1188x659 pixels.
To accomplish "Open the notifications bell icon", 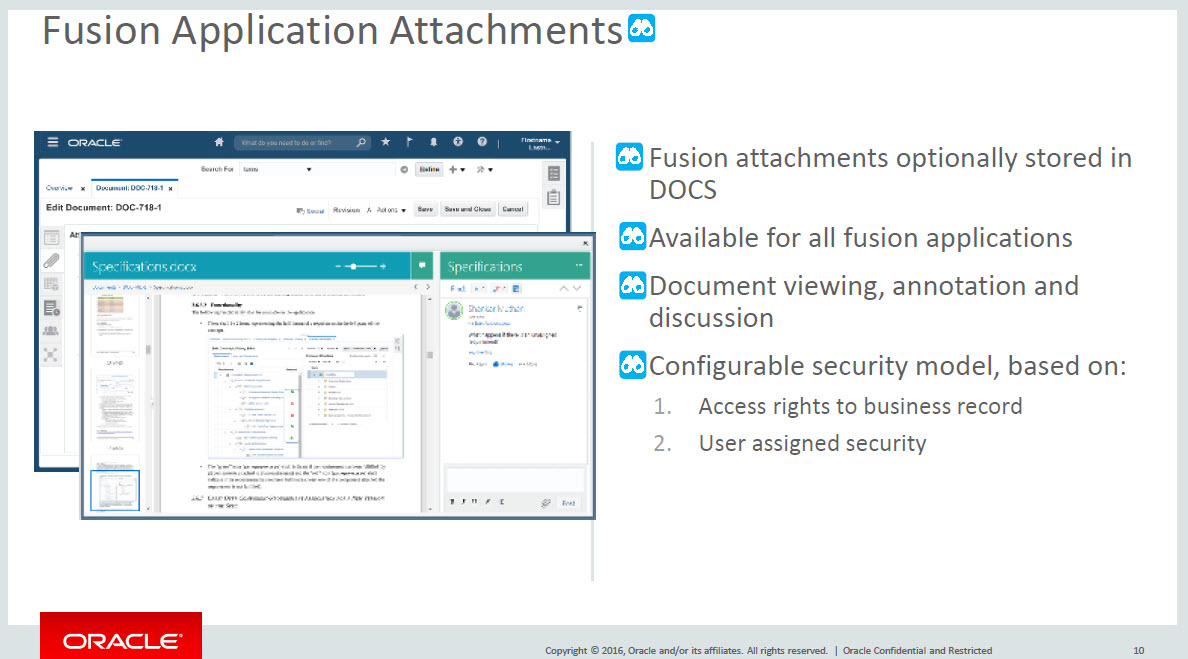I will (x=434, y=143).
